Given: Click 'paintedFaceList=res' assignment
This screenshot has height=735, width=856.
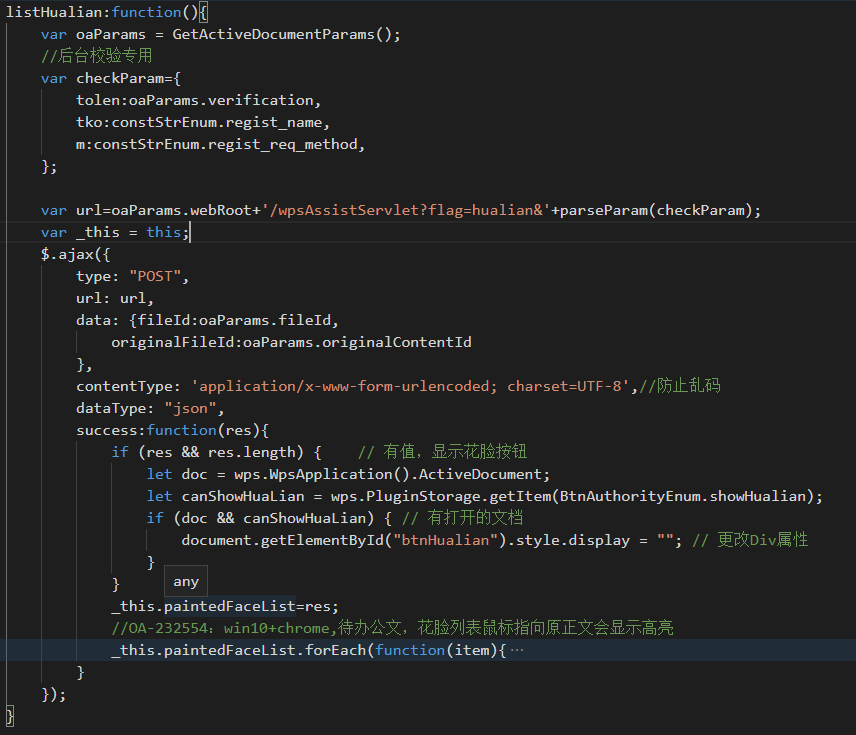Looking at the screenshot, I should pyautogui.click(x=247, y=606).
